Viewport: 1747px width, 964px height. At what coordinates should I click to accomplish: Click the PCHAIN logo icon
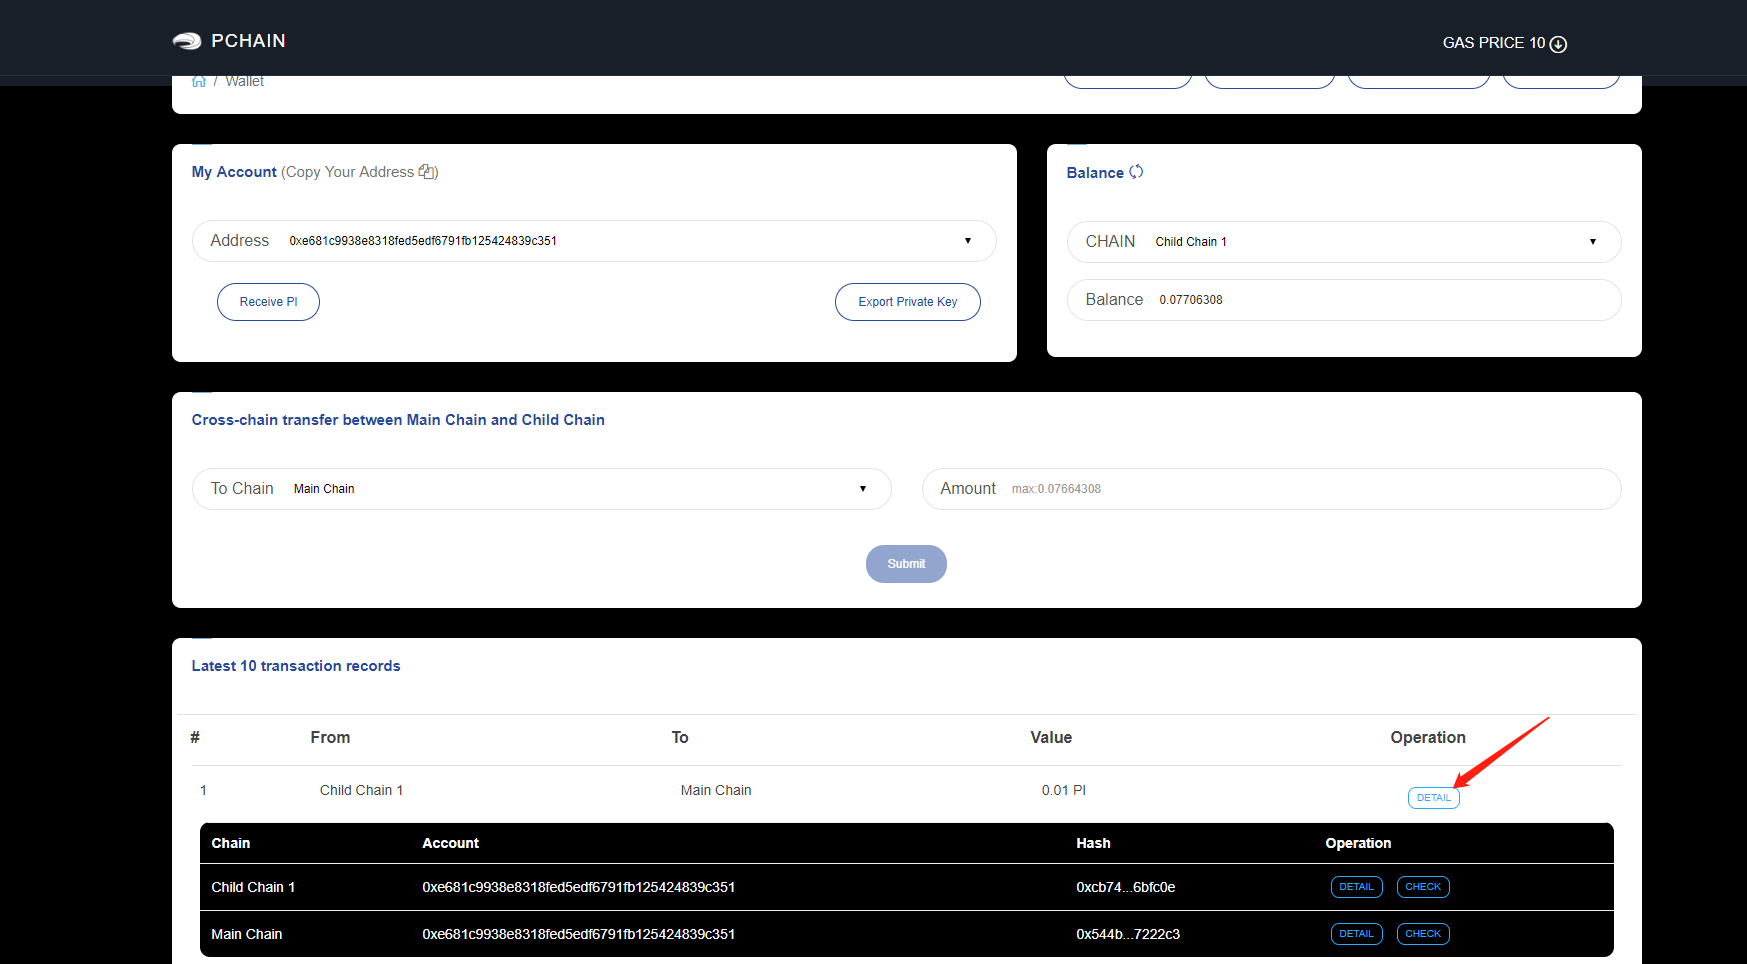coord(187,41)
